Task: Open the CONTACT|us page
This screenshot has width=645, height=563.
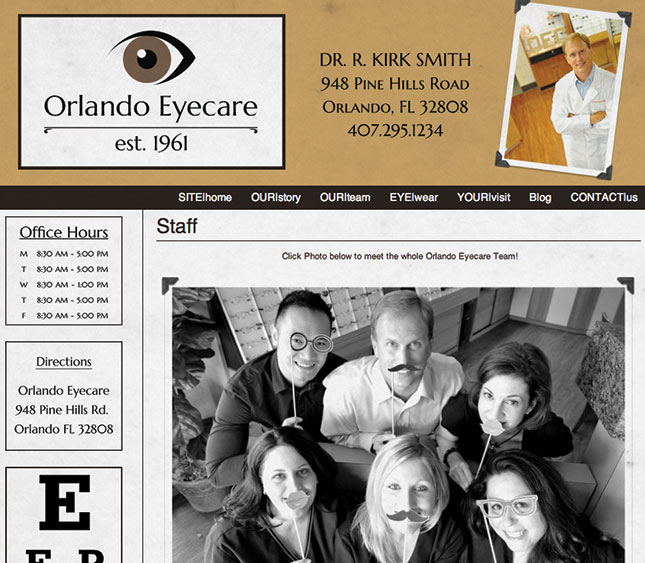Action: (604, 197)
